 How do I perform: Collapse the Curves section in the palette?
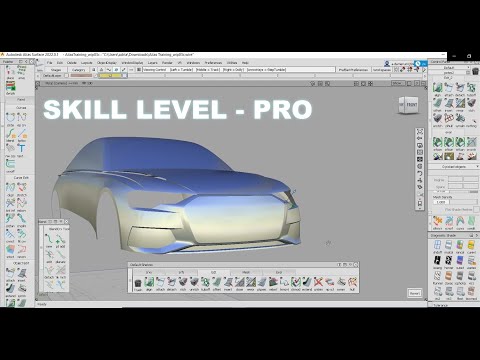[x=21, y=108]
